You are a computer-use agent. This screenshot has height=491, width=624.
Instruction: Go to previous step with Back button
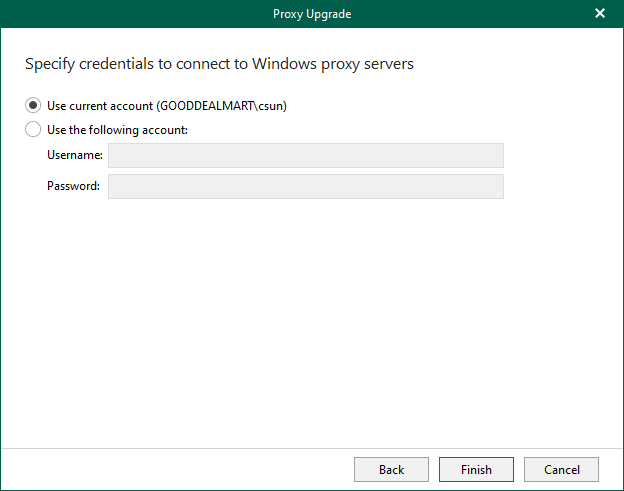pos(391,469)
